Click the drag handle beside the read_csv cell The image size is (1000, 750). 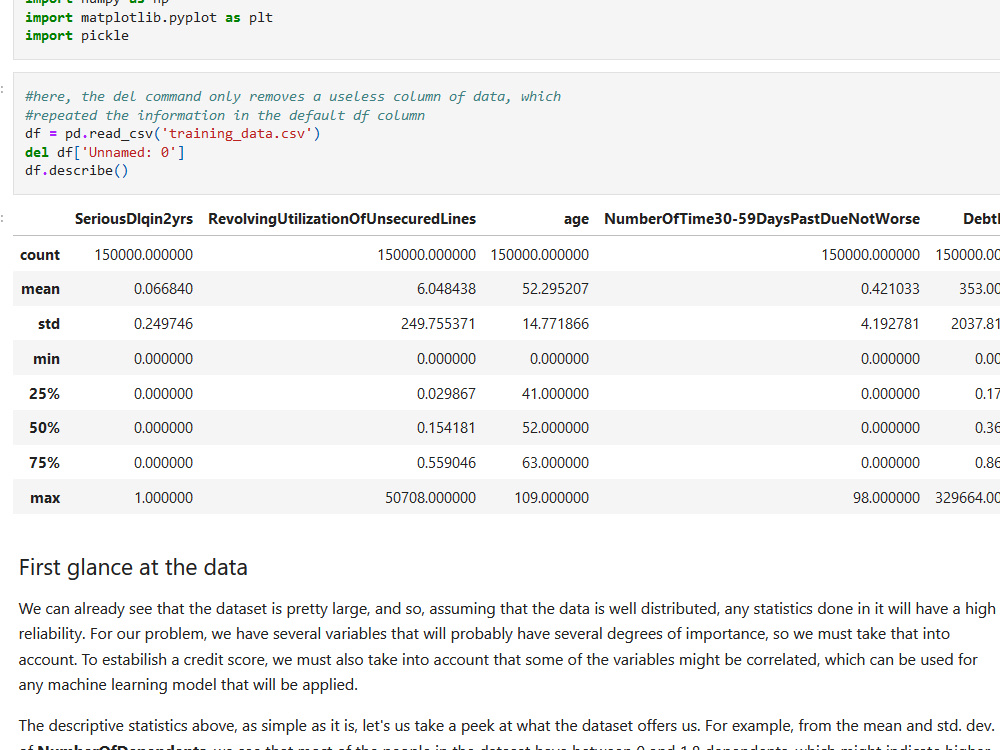5,90
